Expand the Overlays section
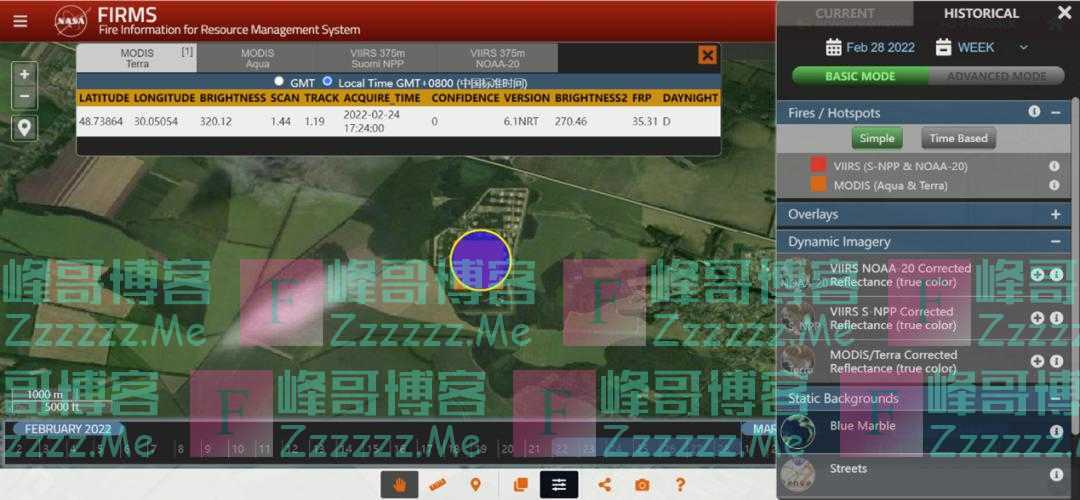Image resolution: width=1080 pixels, height=500 pixels. [1055, 215]
